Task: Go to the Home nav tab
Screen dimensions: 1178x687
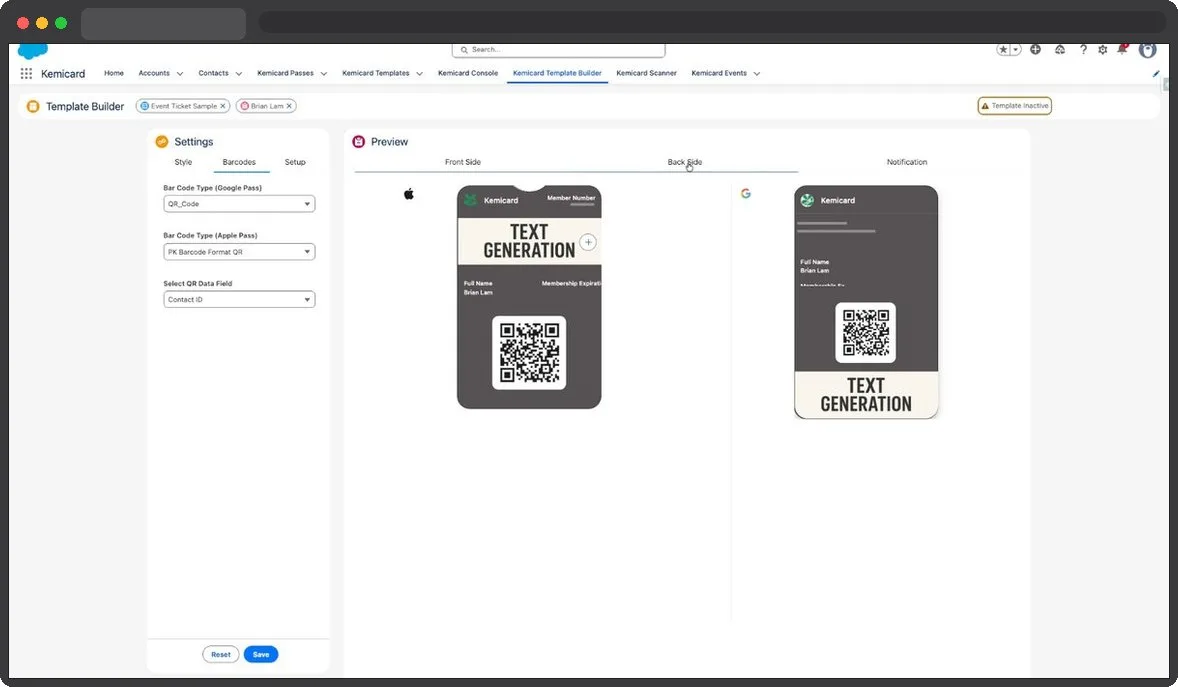Action: [114, 73]
